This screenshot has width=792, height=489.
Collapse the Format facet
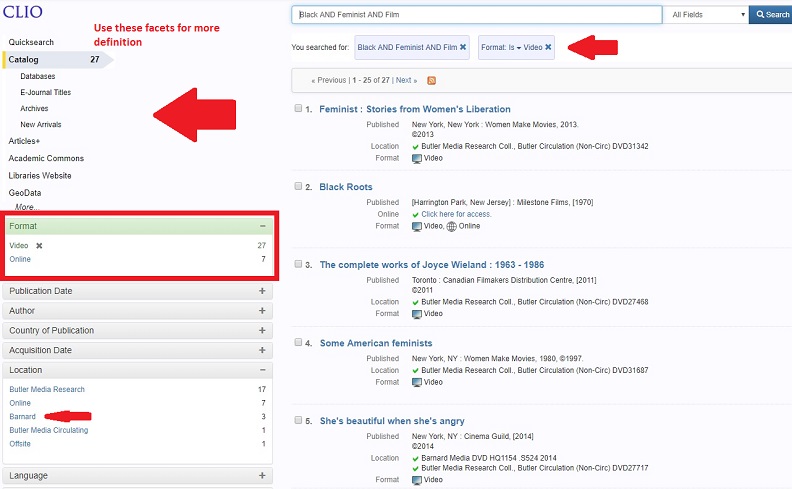[x=263, y=226]
